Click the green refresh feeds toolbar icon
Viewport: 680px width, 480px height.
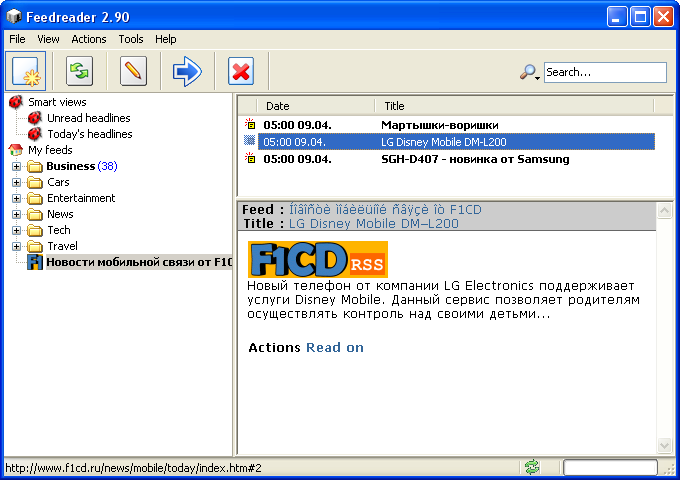click(79, 71)
